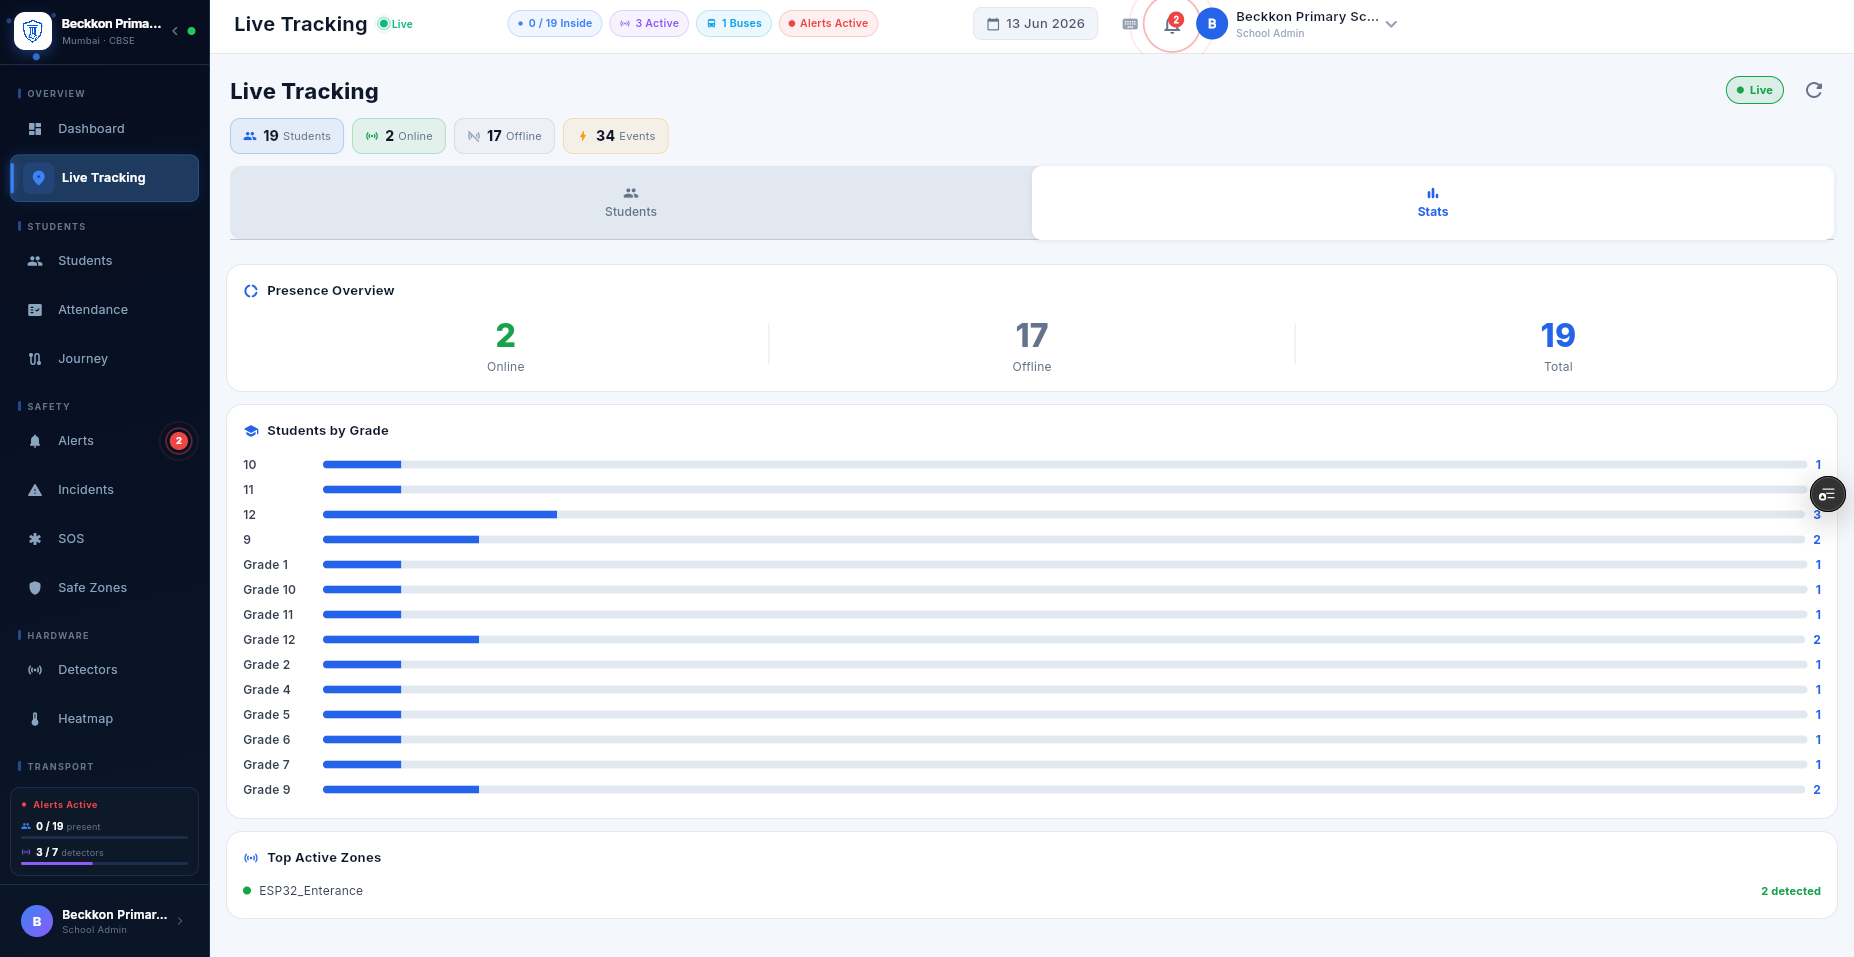Click the Alerts bell icon in sidebar
Screen dimensions: 1854x957
(35, 441)
